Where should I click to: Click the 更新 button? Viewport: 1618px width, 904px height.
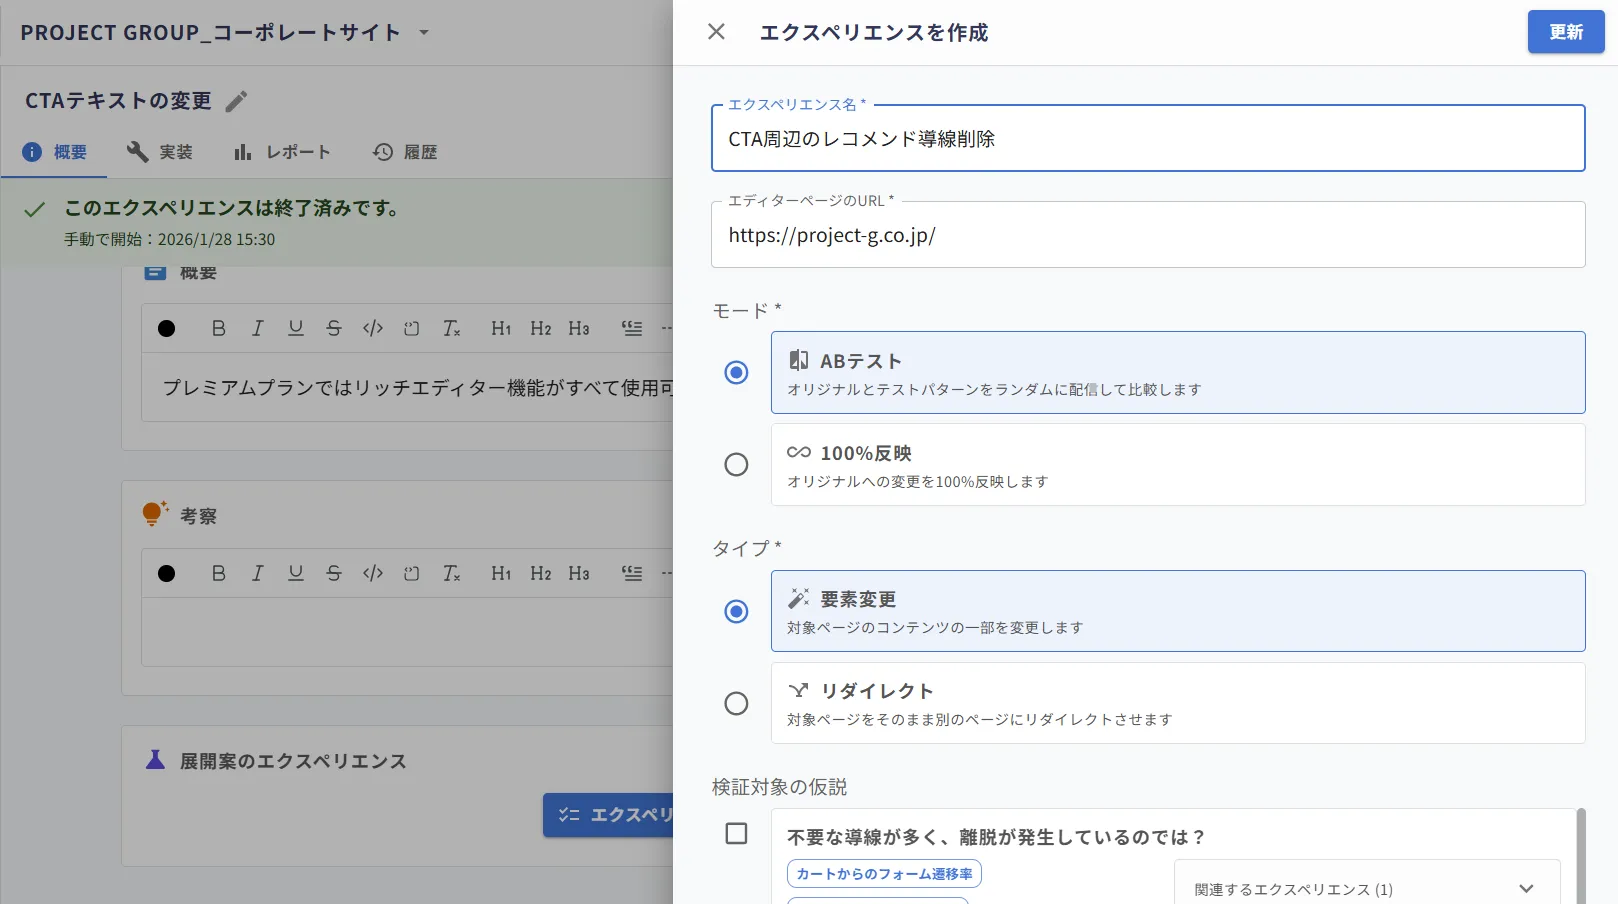click(x=1566, y=32)
